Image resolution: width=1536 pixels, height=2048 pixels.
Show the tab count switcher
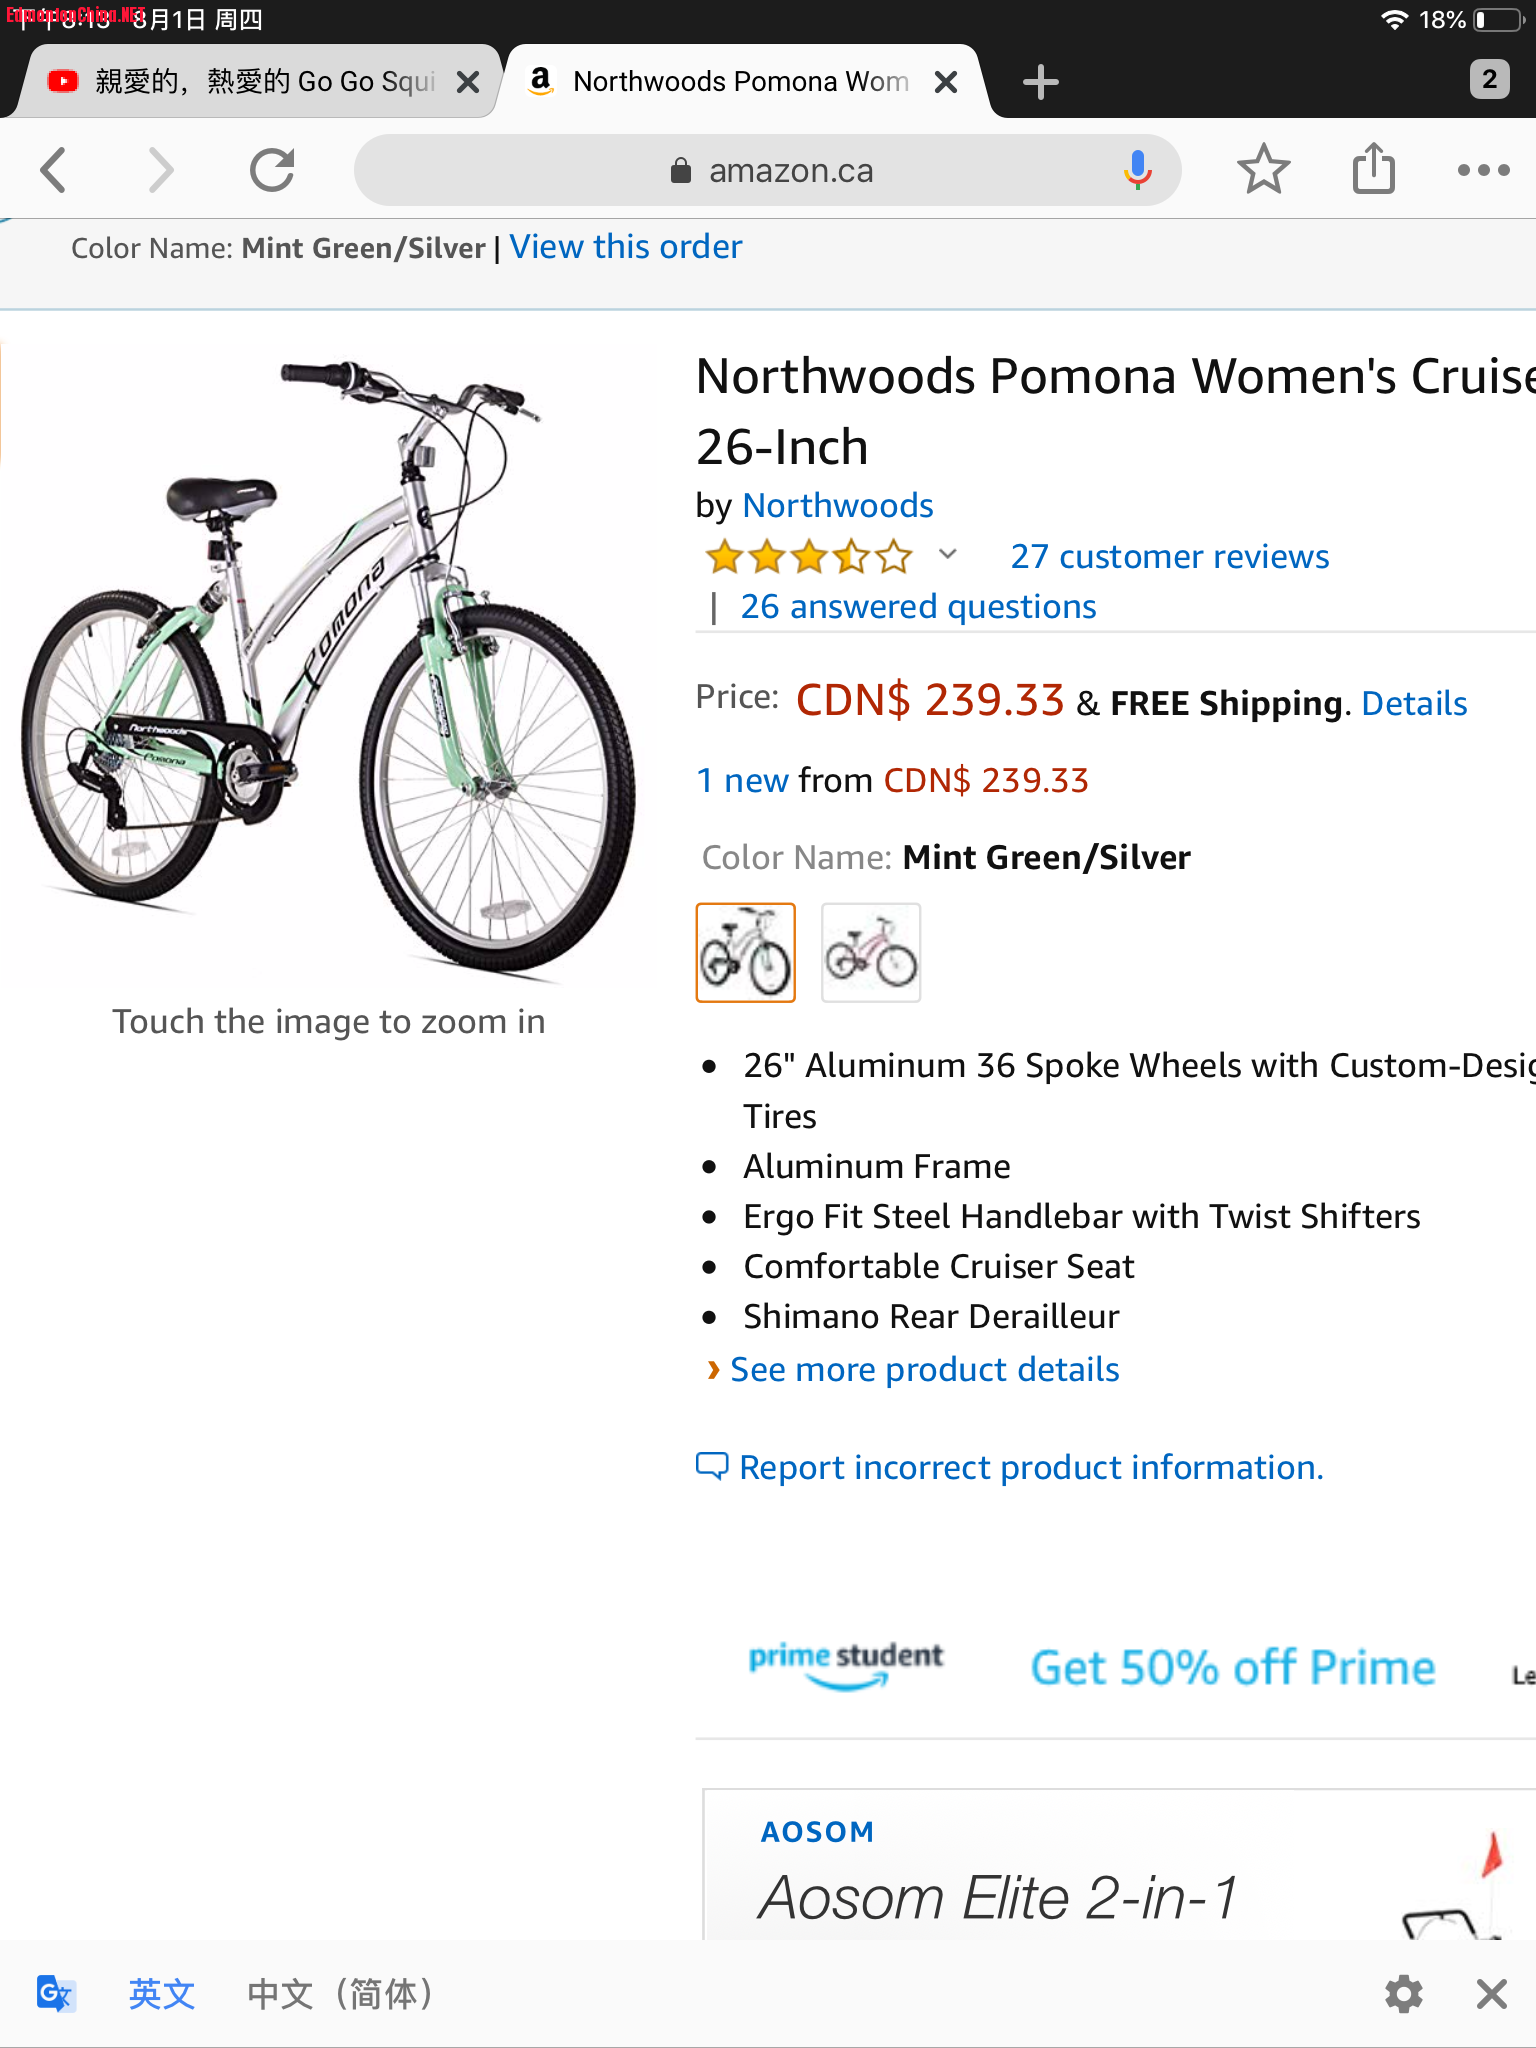(x=1489, y=79)
